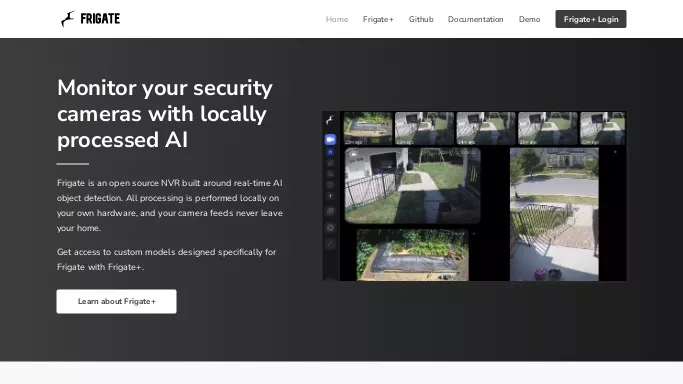Open the Demo link in navigation
This screenshot has width=683, height=384.
point(529,19)
